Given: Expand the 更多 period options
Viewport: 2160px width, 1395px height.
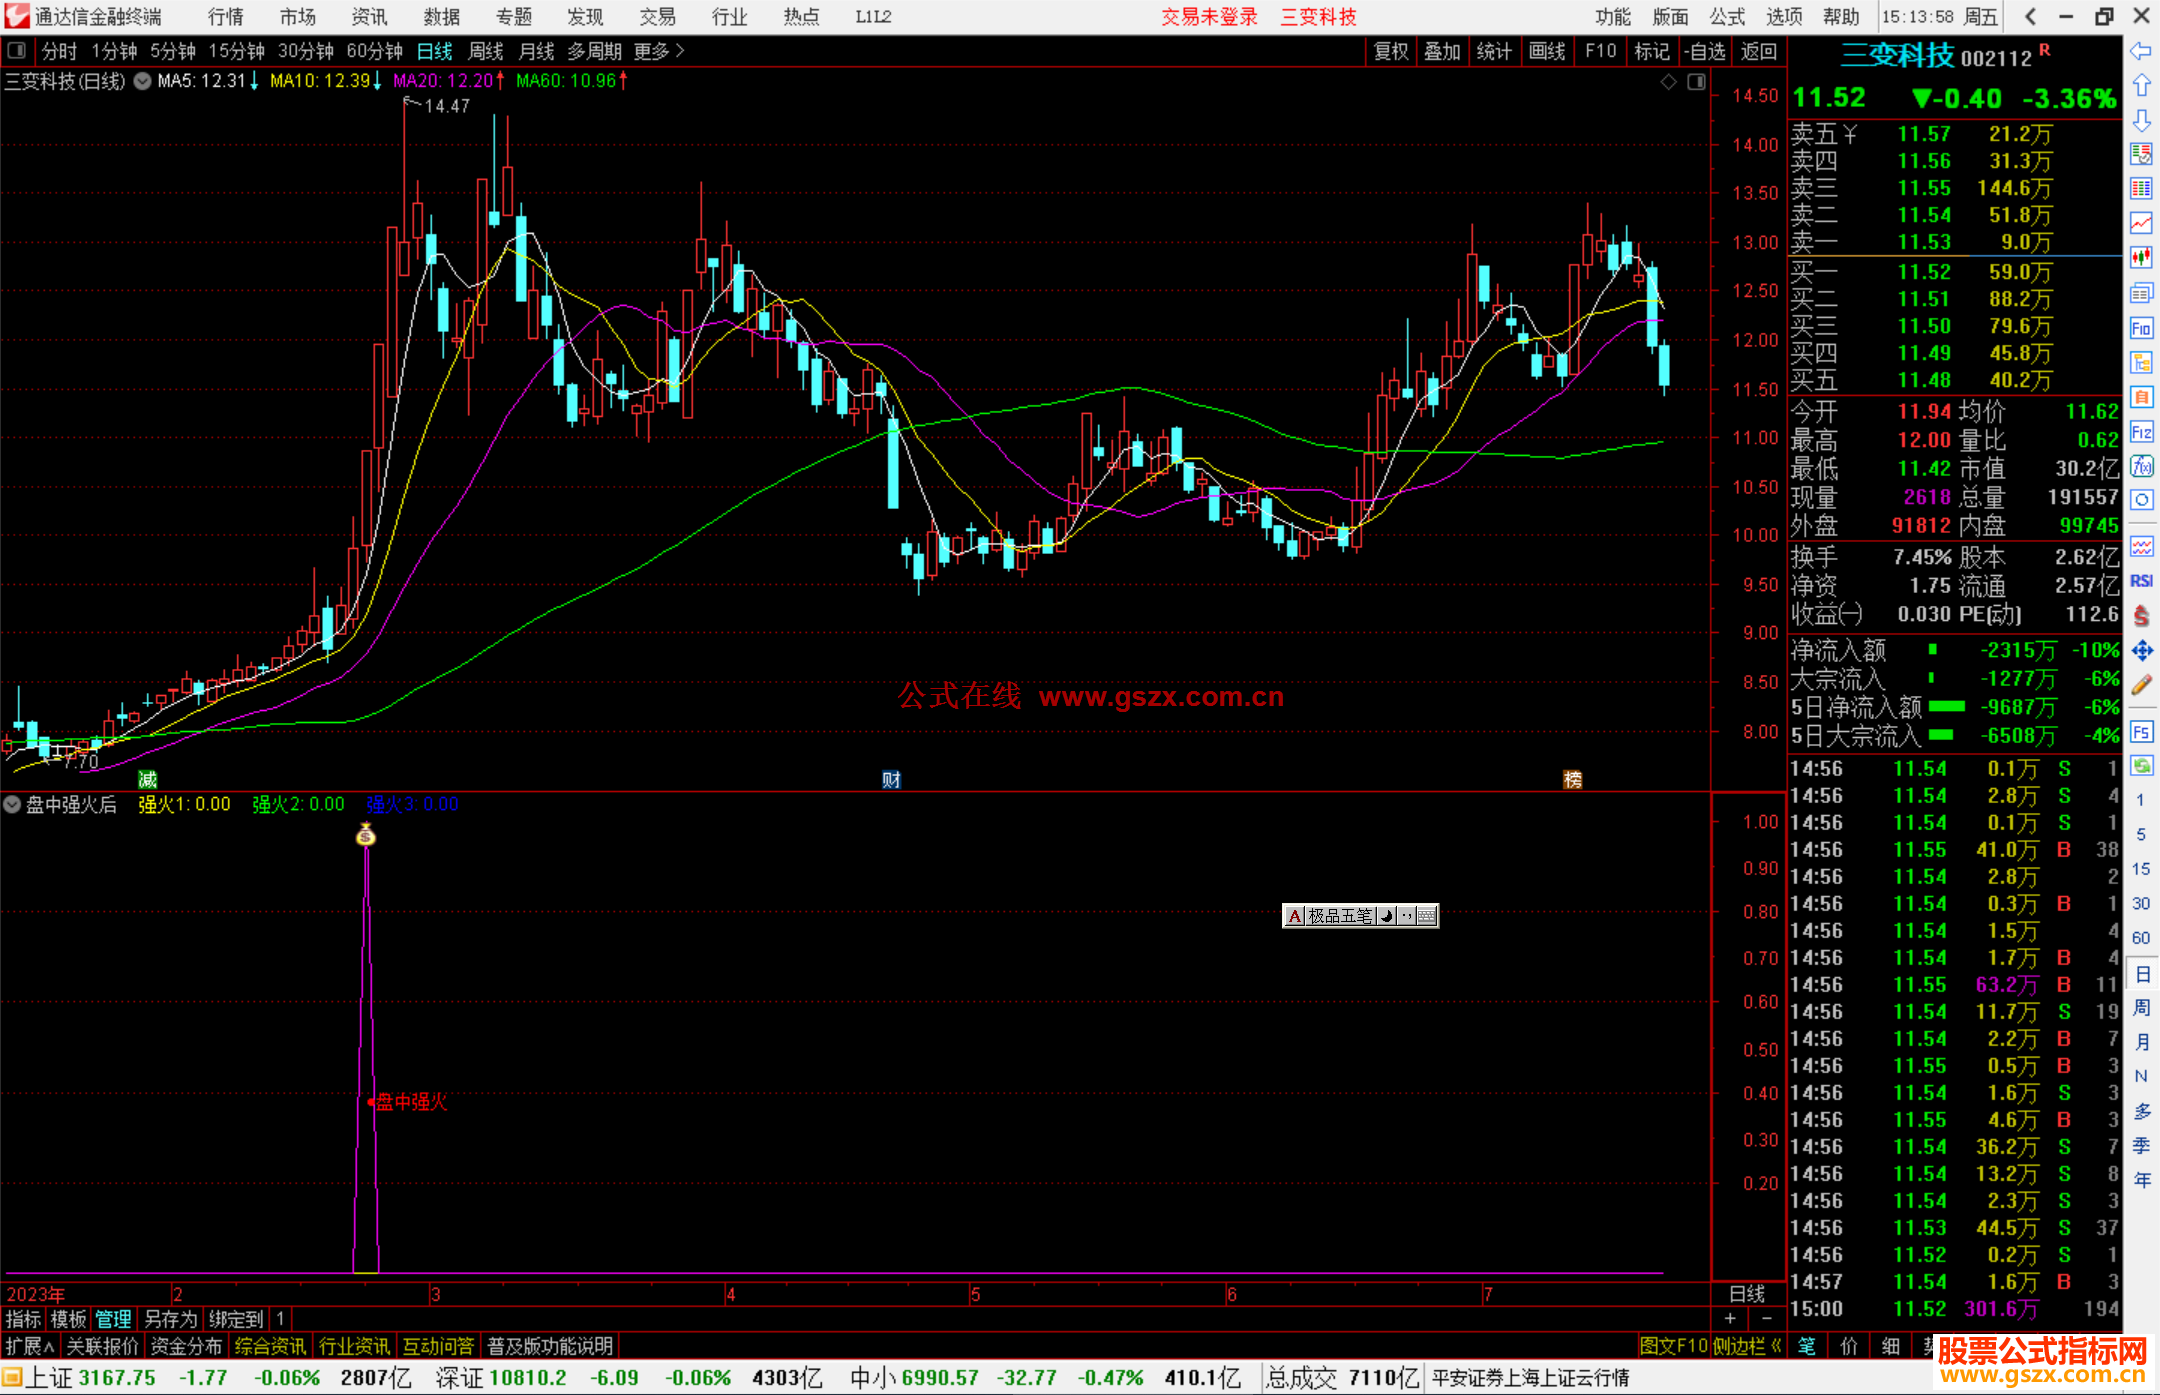Looking at the screenshot, I should [x=658, y=51].
